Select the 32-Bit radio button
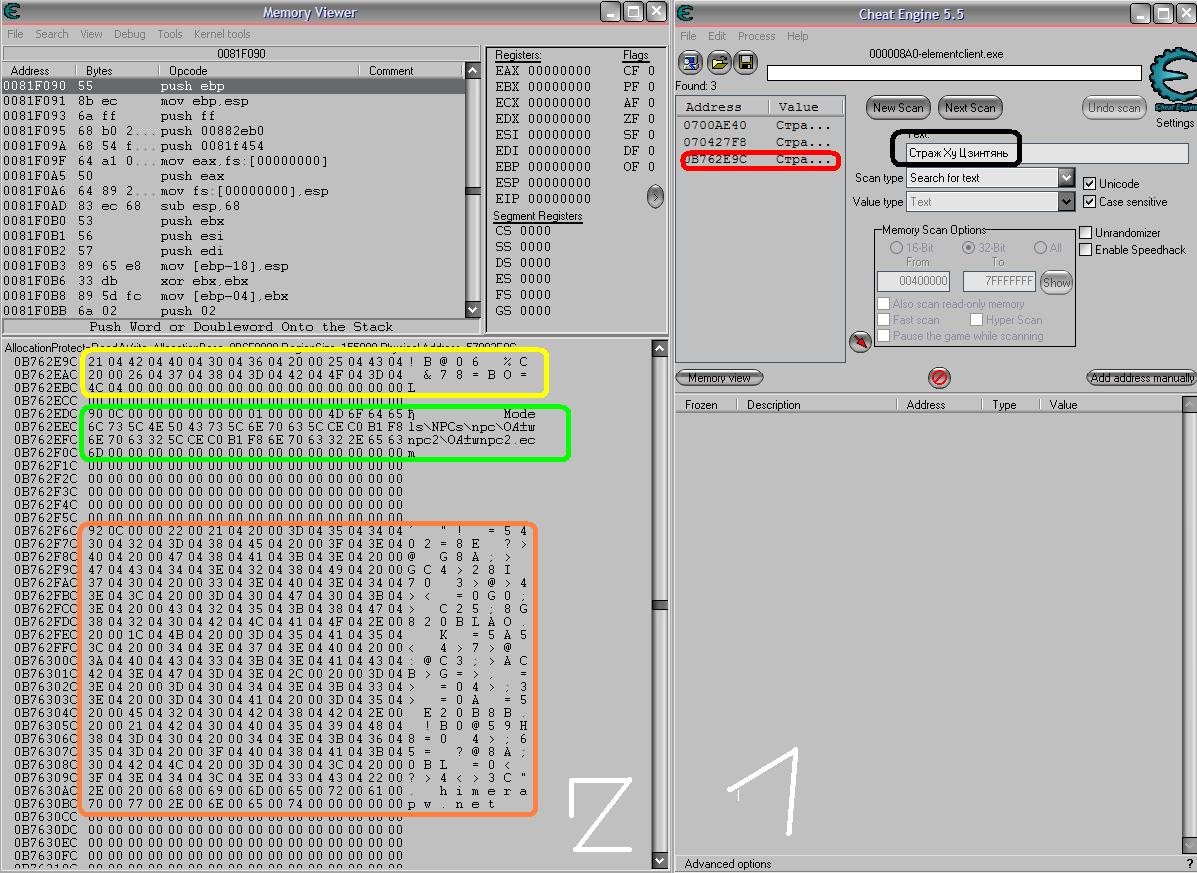Viewport: 1197px width, 873px height. click(968, 247)
